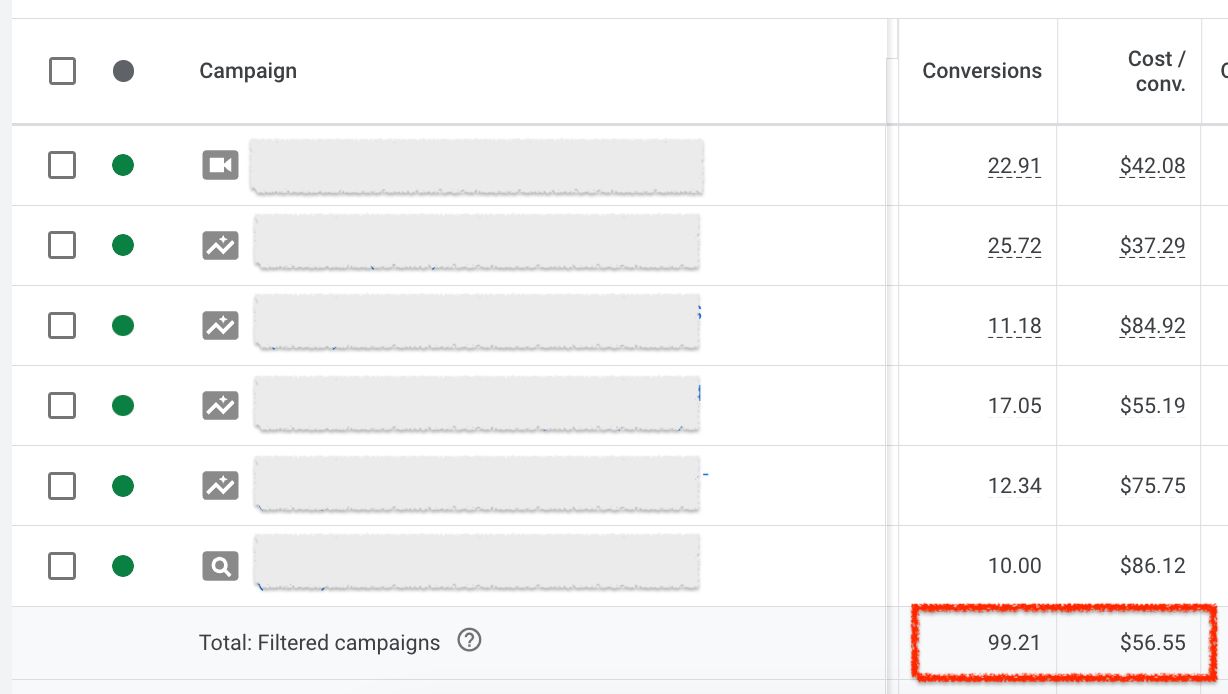Select the Video campaign type icon
Viewport: 1228px width, 694px height.
click(220, 165)
